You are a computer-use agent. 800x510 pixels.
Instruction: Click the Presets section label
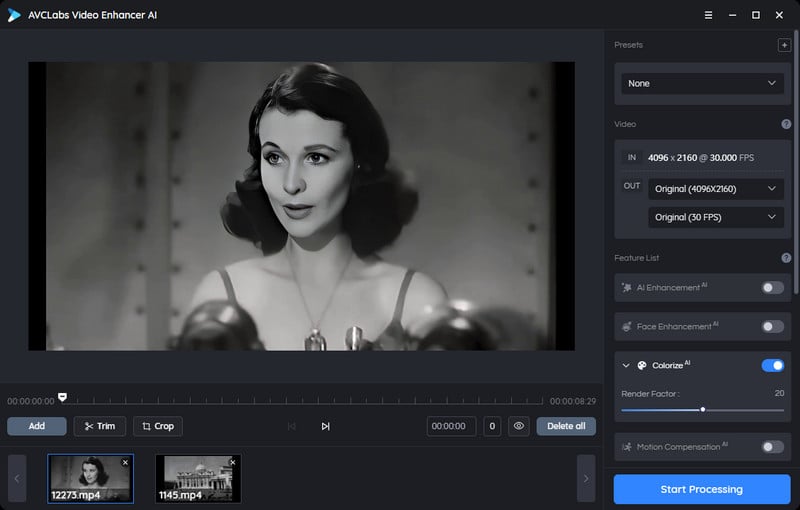pyautogui.click(x=628, y=45)
